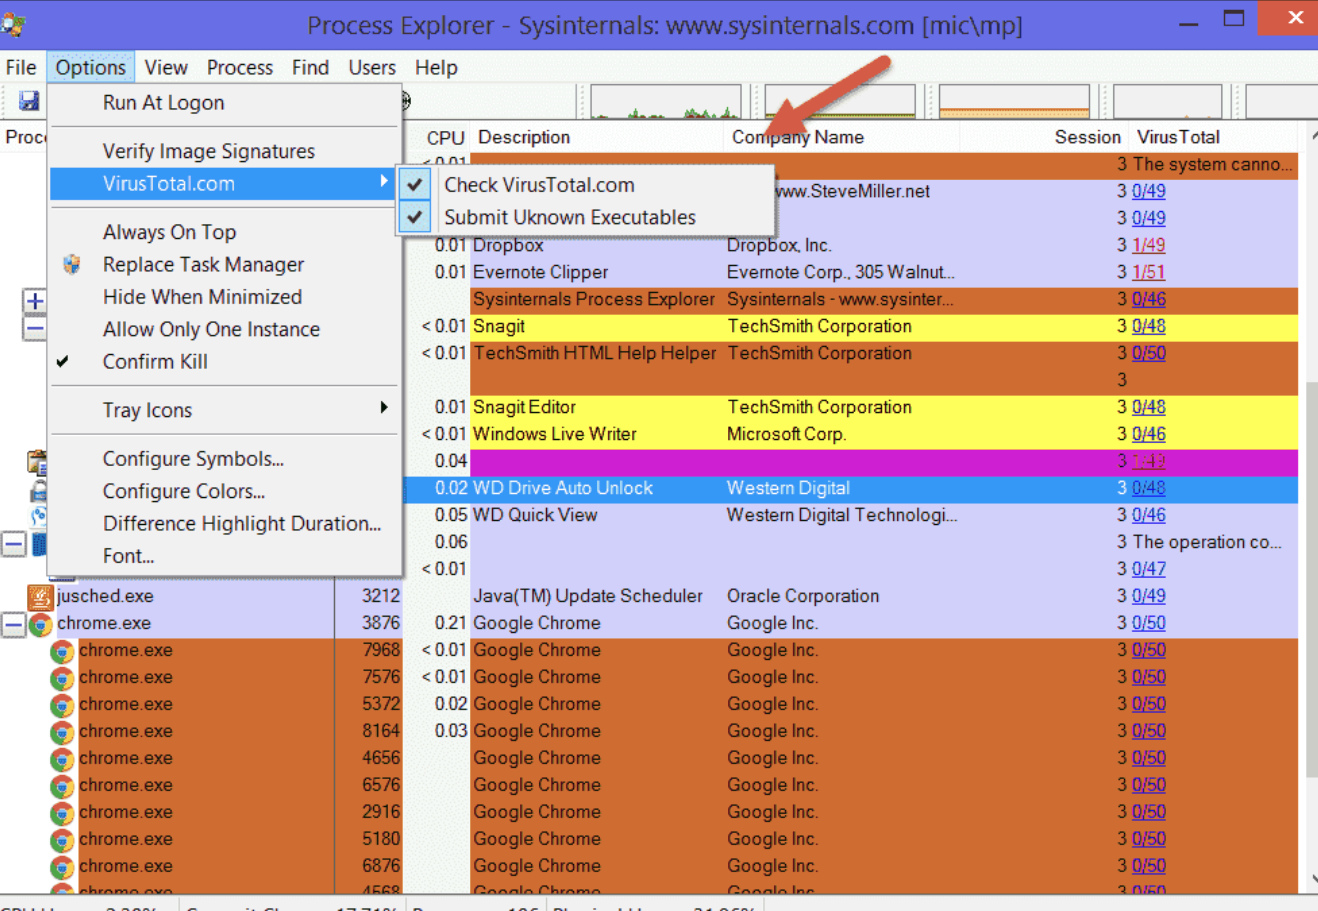This screenshot has height=911, width=1318.
Task: Click the CPU usage history graph
Action: click(665, 101)
